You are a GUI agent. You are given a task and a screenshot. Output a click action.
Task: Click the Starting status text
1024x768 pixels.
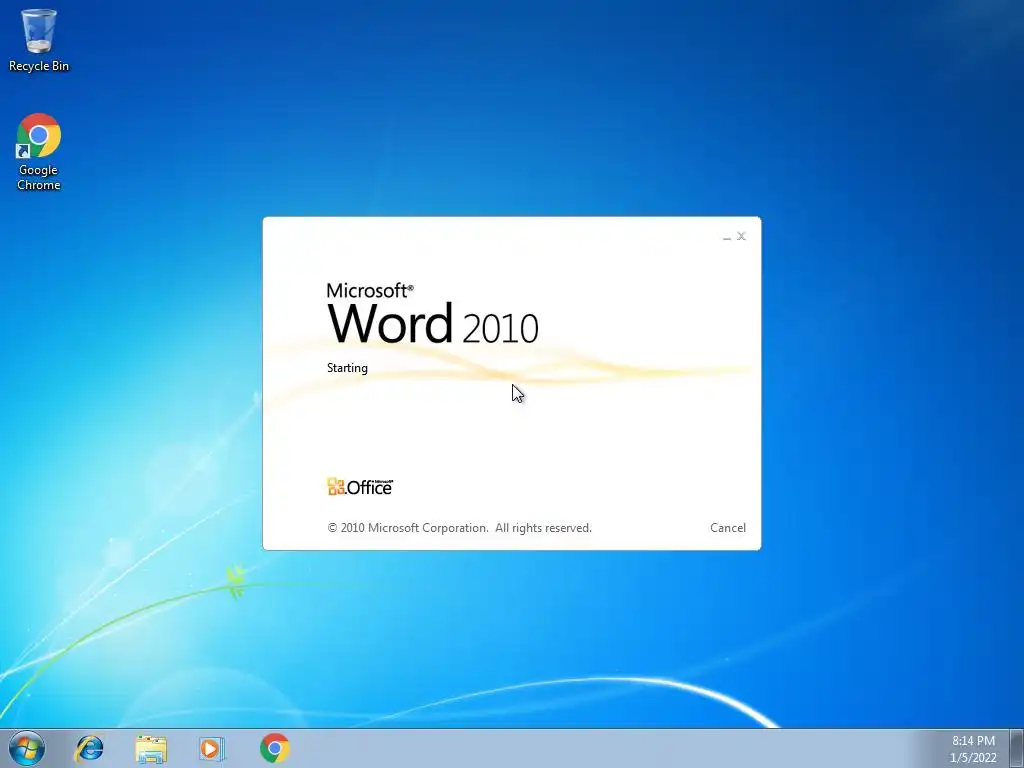[347, 368]
